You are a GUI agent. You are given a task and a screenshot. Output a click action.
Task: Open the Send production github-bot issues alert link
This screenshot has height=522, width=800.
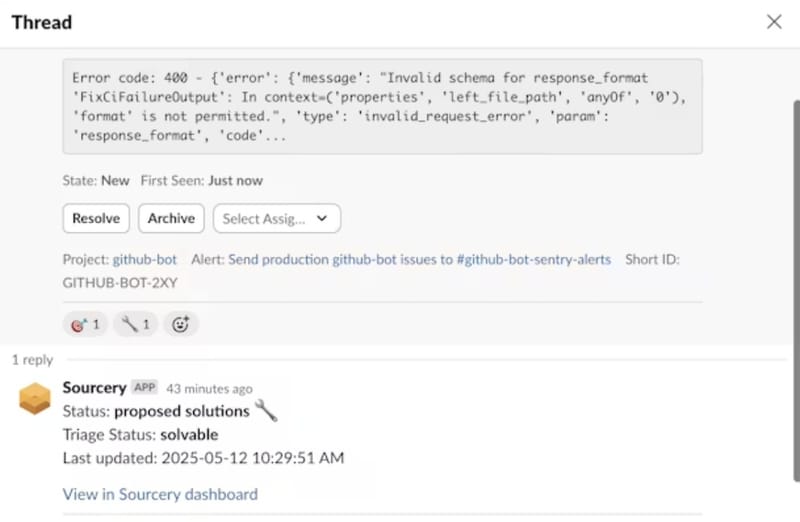click(x=419, y=259)
